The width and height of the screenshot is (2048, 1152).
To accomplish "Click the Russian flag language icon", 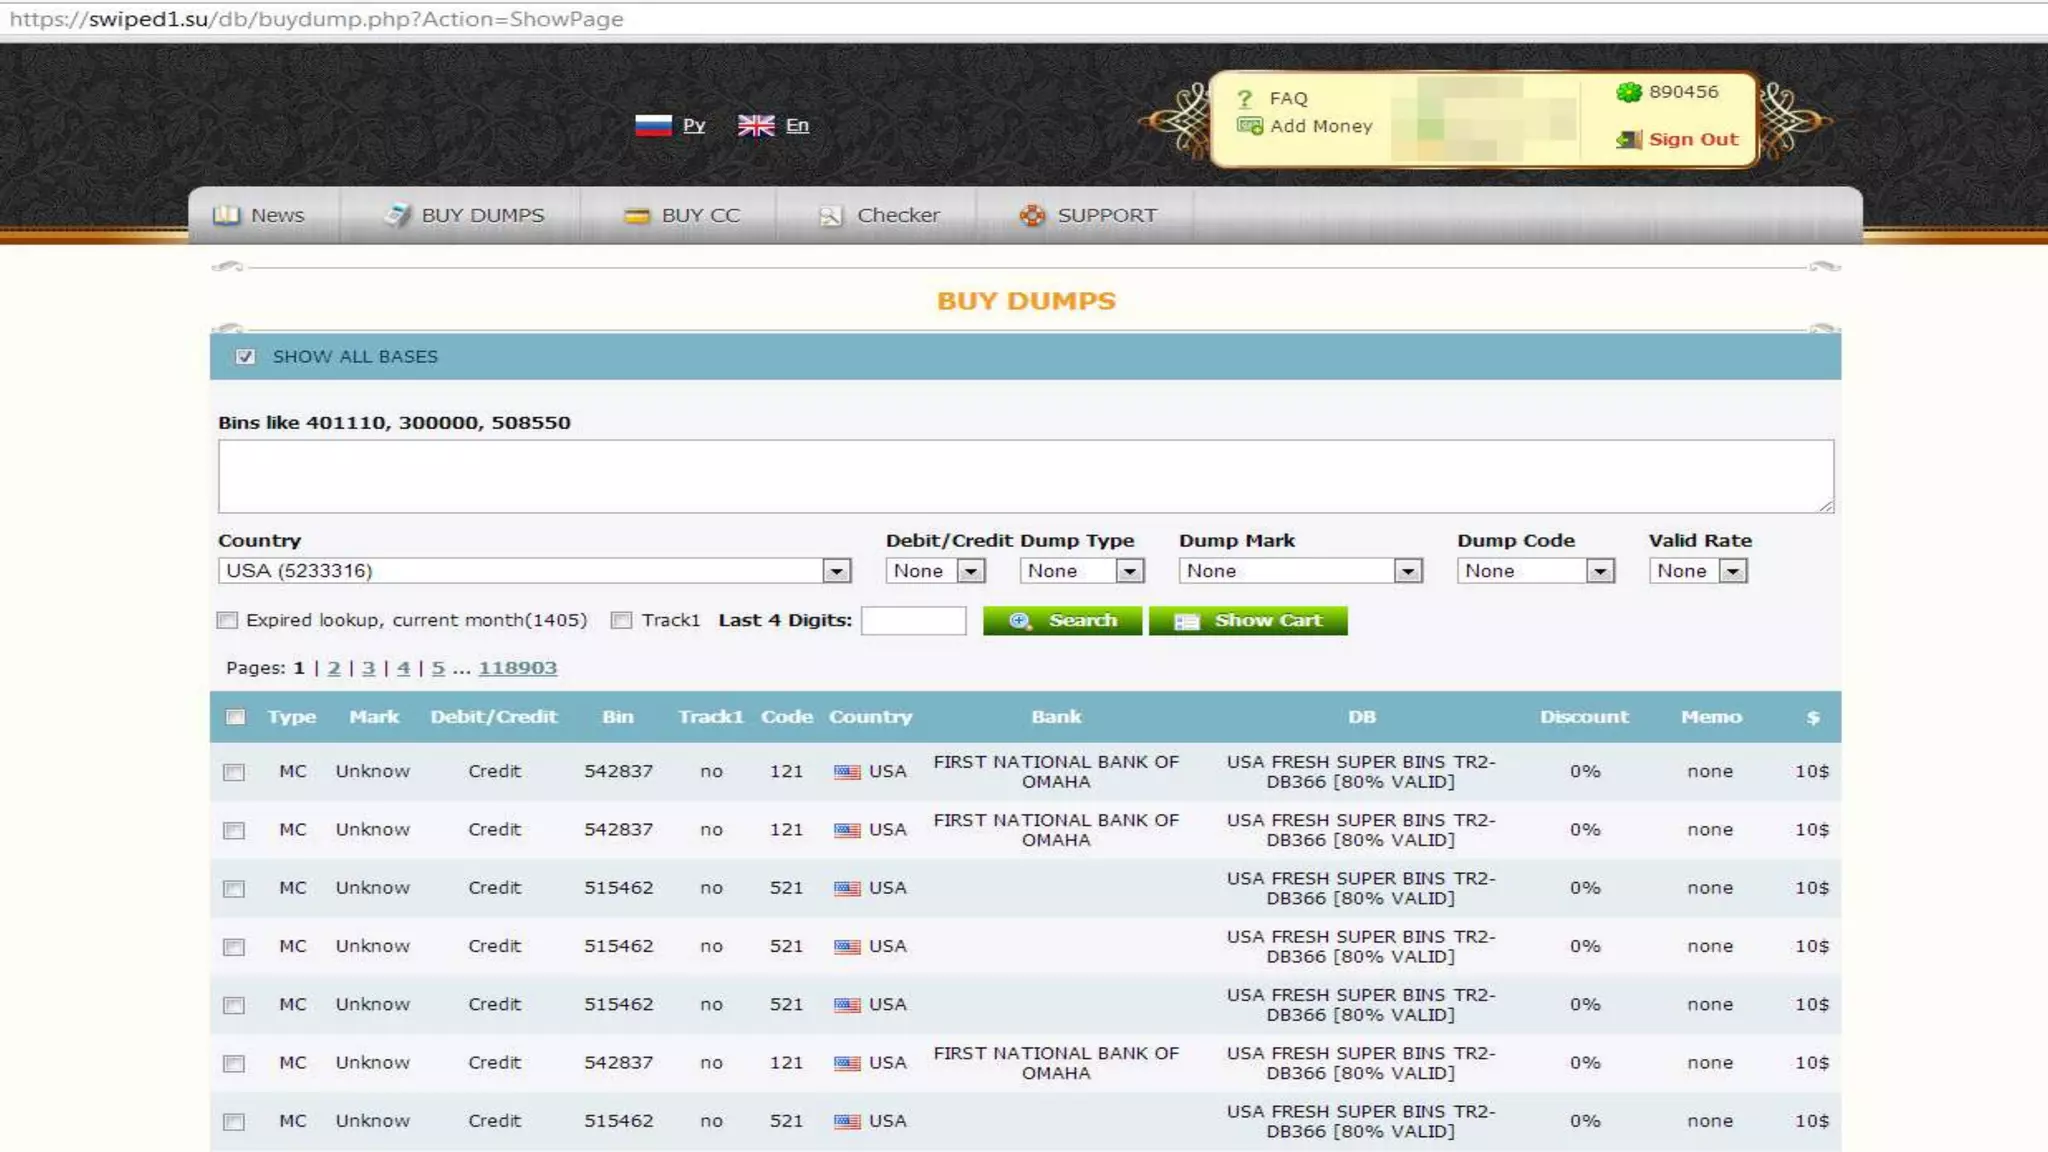I will [x=653, y=125].
